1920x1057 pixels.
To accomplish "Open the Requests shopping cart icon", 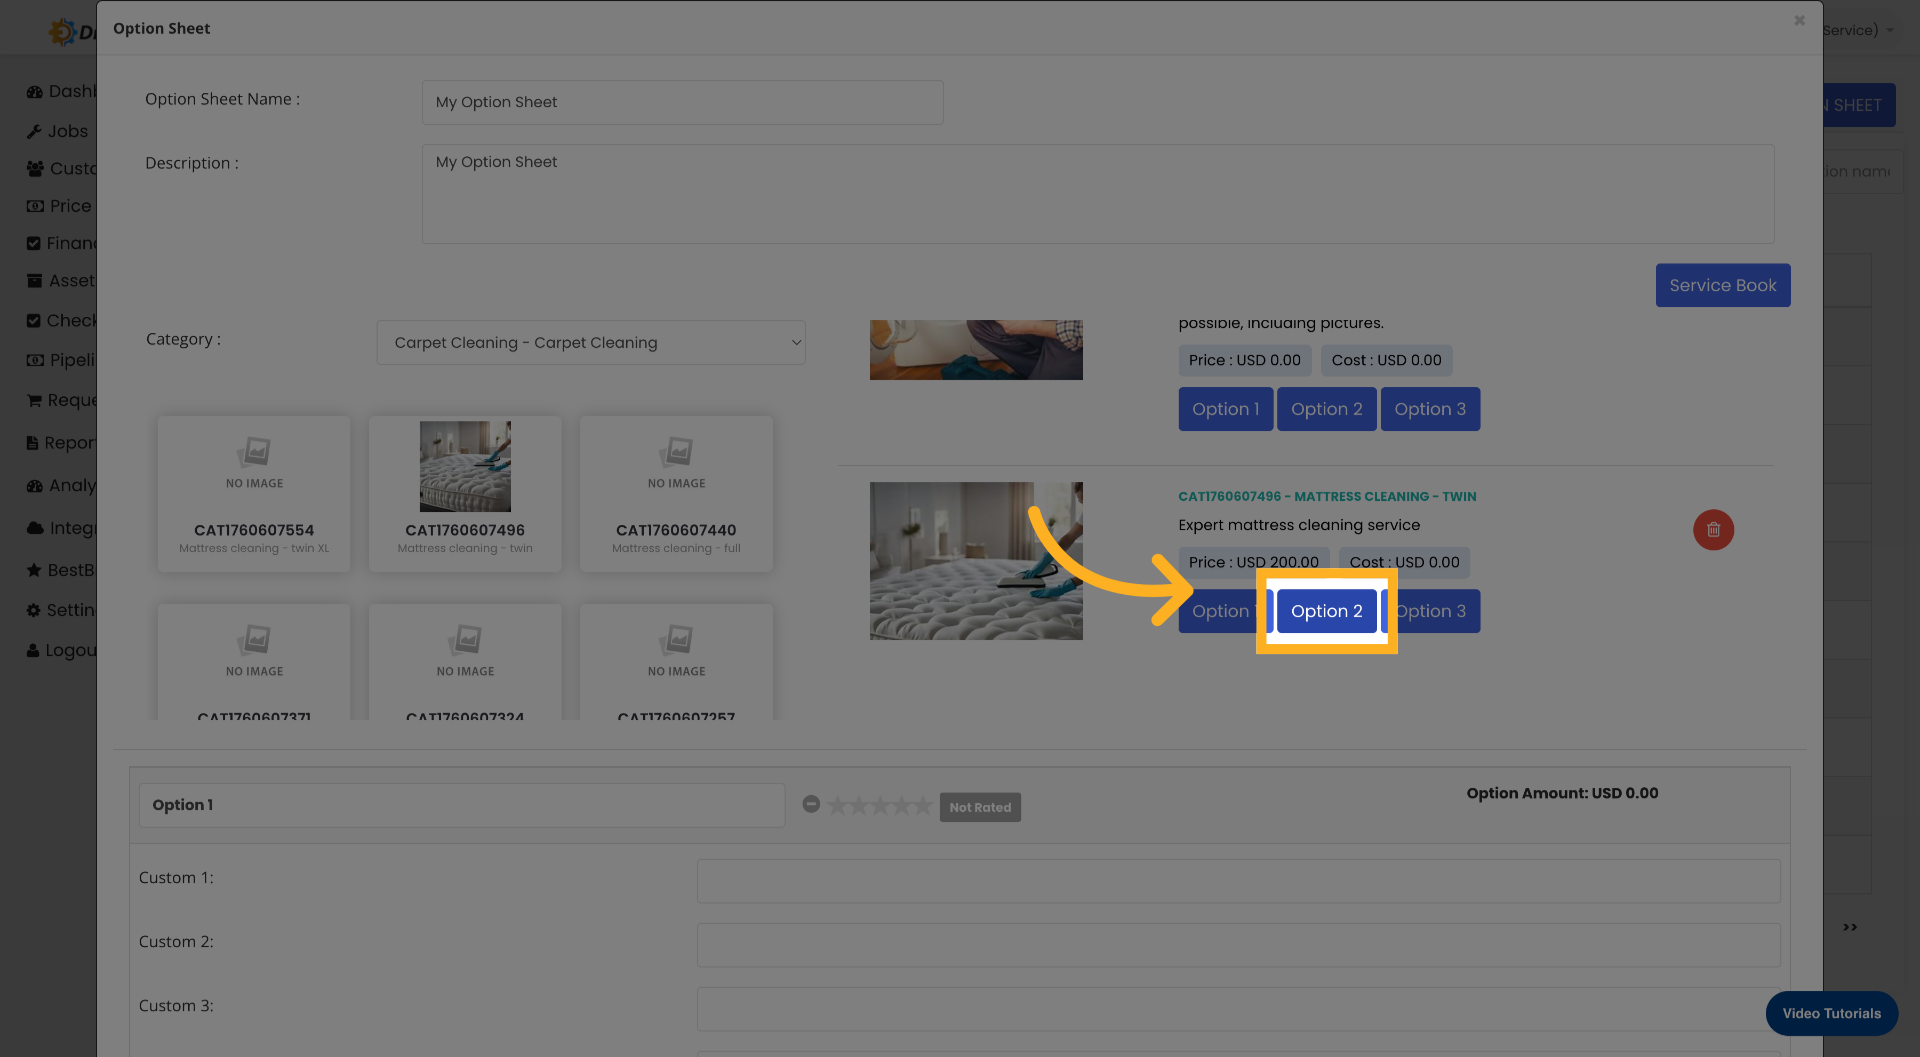I will [x=35, y=400].
